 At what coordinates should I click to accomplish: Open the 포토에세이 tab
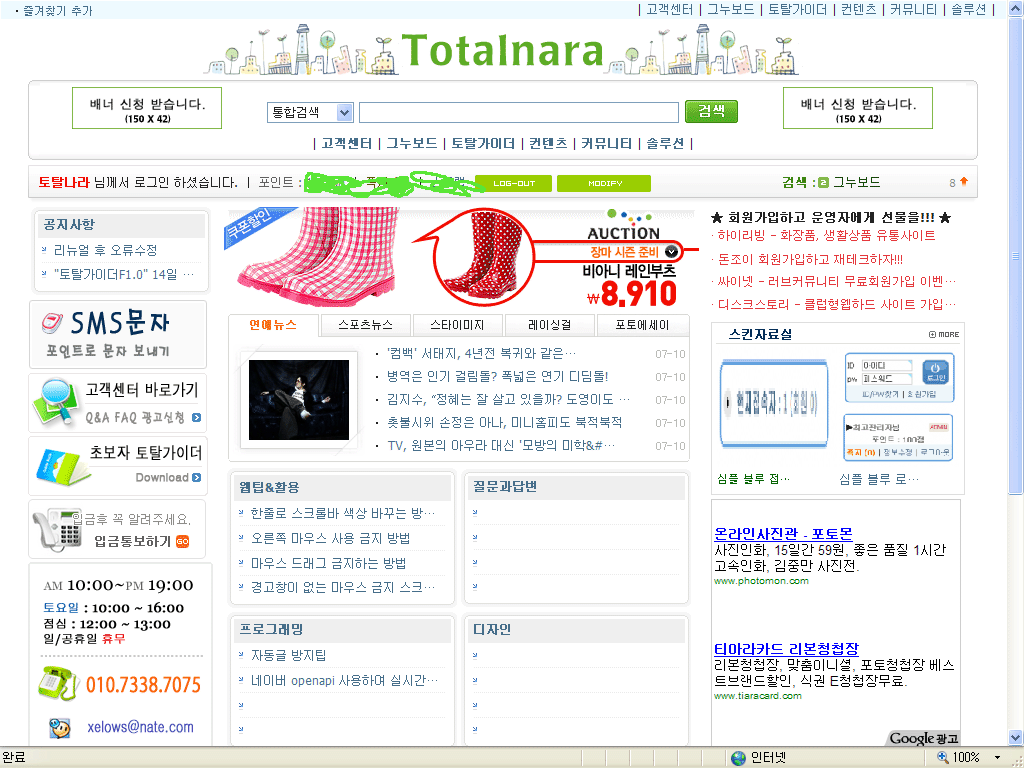[x=642, y=325]
